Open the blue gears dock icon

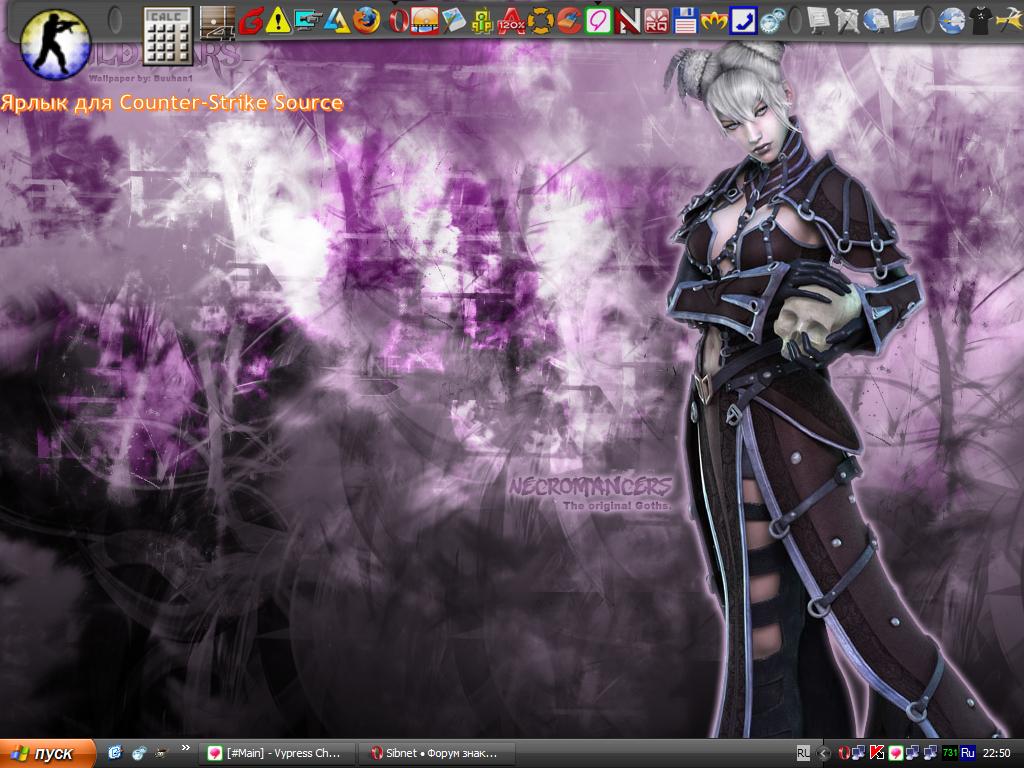(772, 21)
